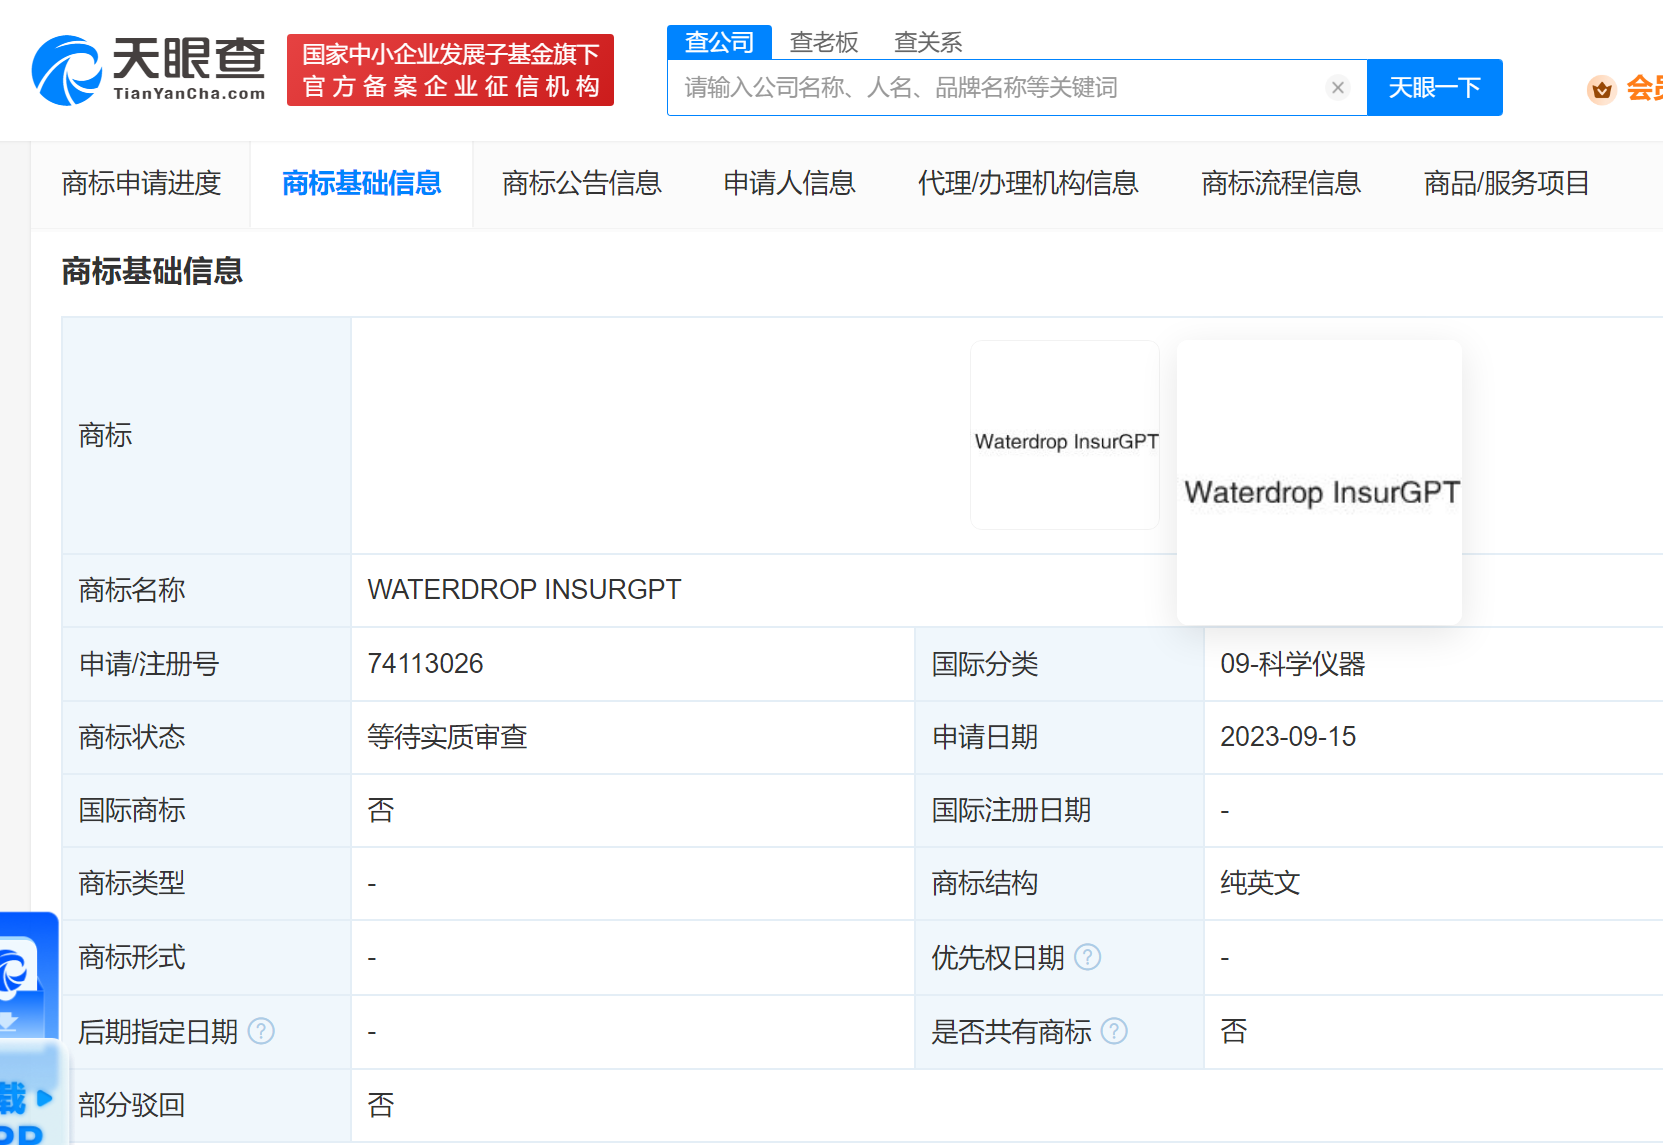Click the 商标状态 label cell

[x=207, y=737]
